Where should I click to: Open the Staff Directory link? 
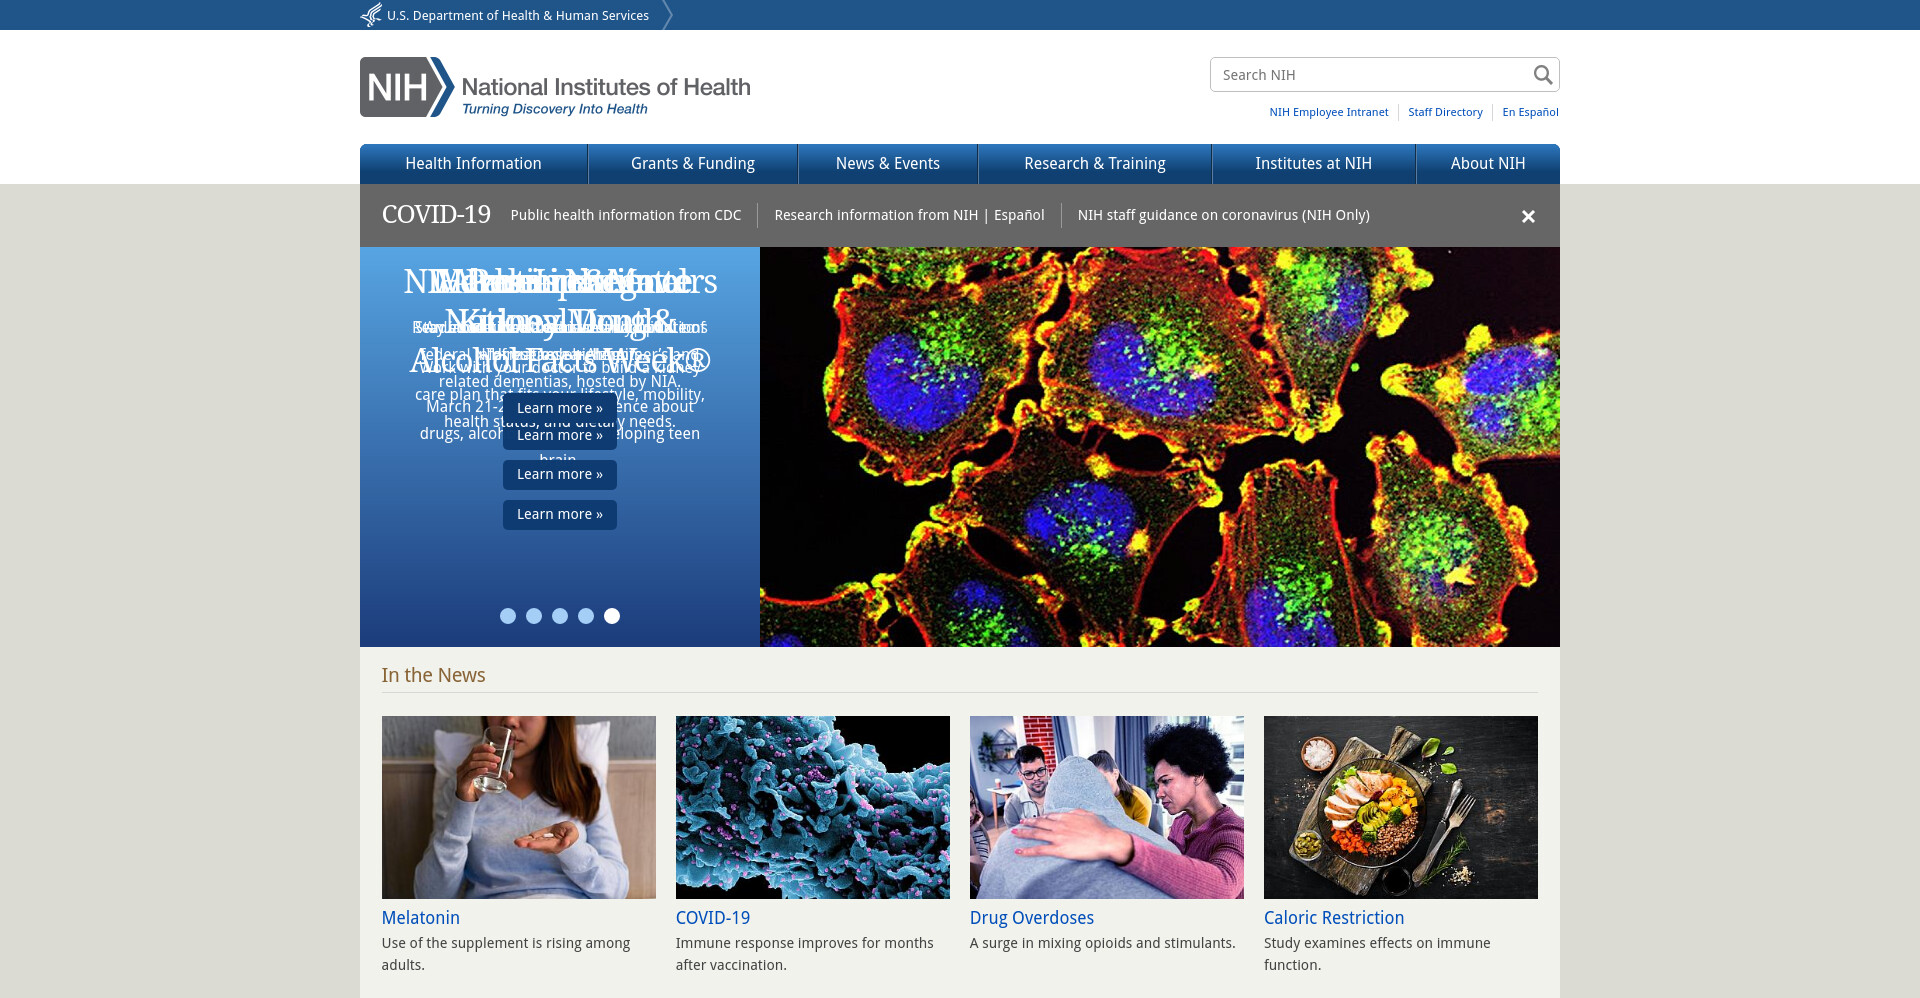(1445, 112)
